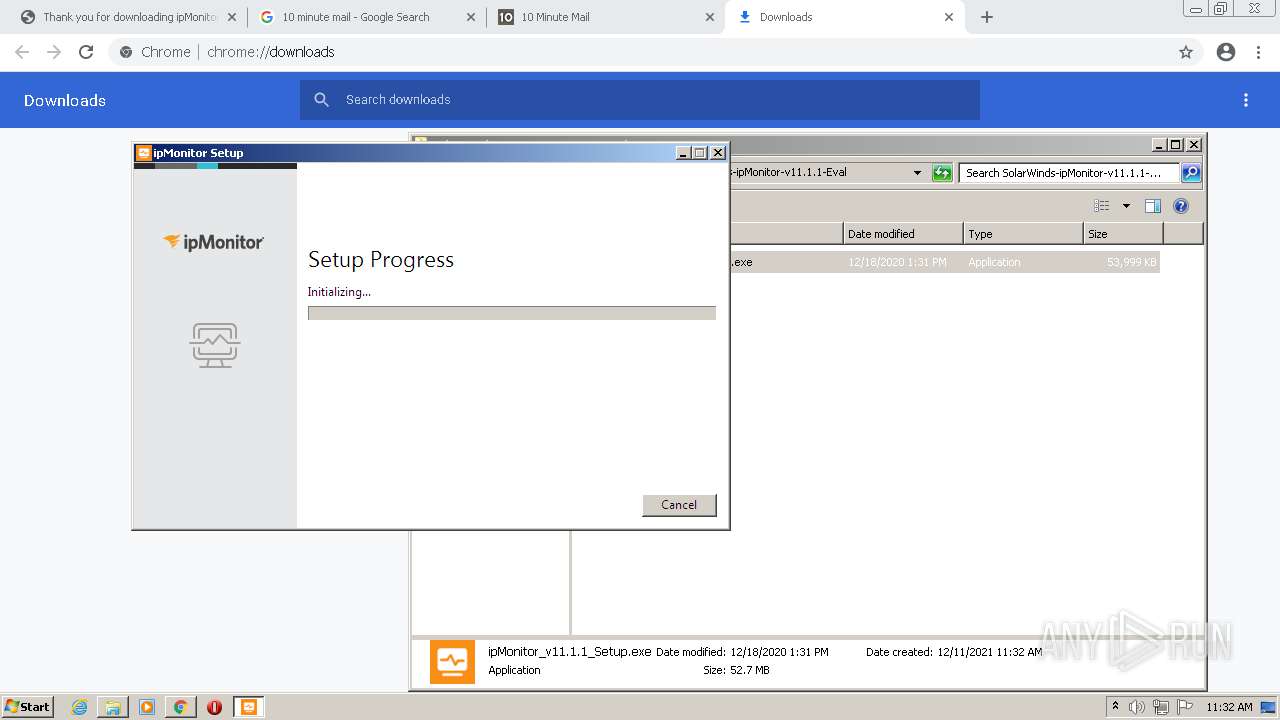Image resolution: width=1280 pixels, height=720 pixels.
Task: Click the taskbar clock 11:32 AM
Action: coord(1229,707)
